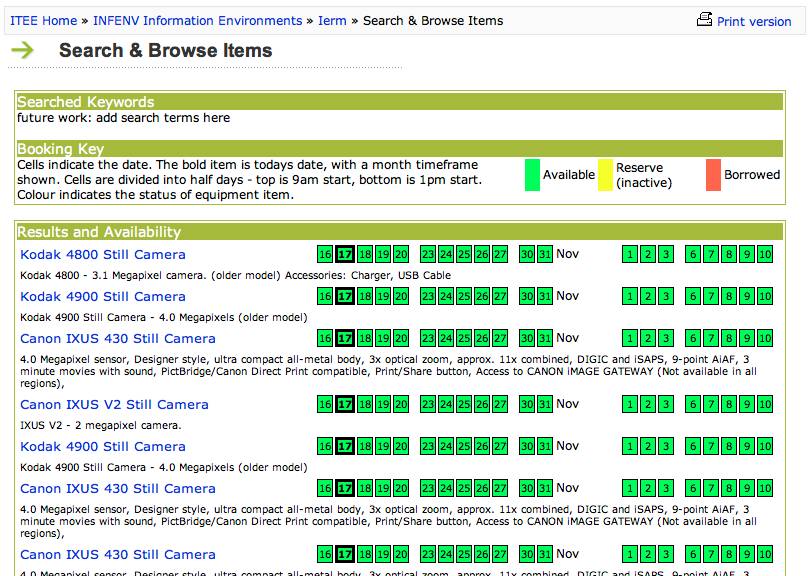Select November 2 for Canon IXUS V2 camera
This screenshot has width=811, height=576.
648,404
